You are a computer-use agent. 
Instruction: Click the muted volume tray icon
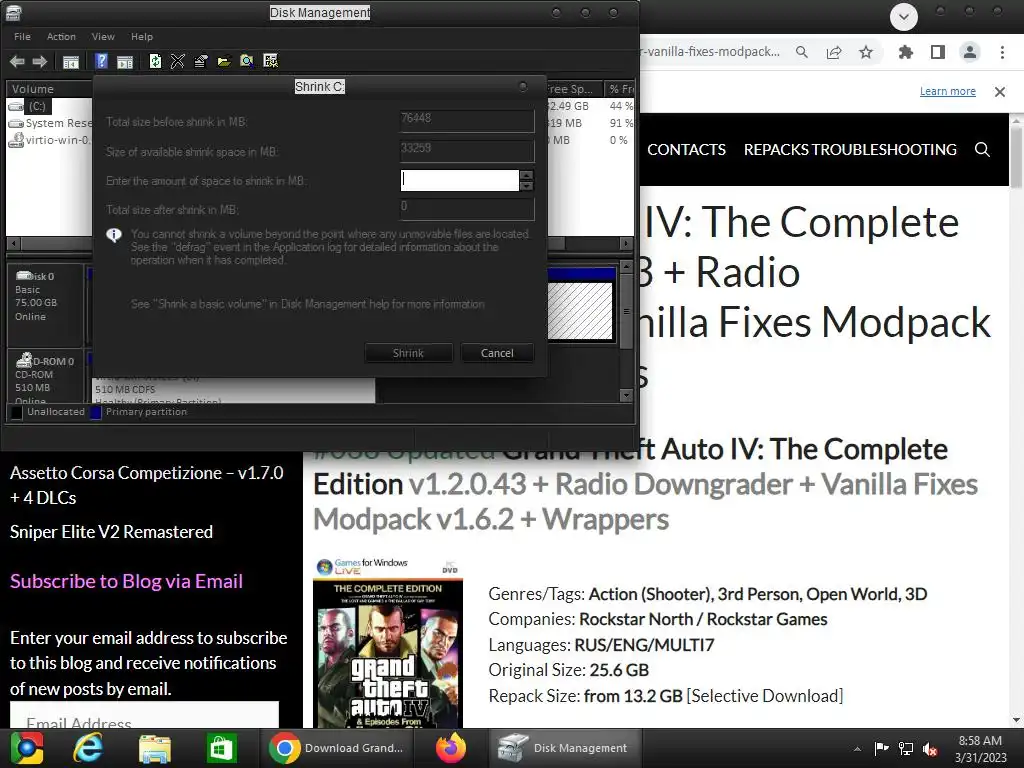coord(931,749)
